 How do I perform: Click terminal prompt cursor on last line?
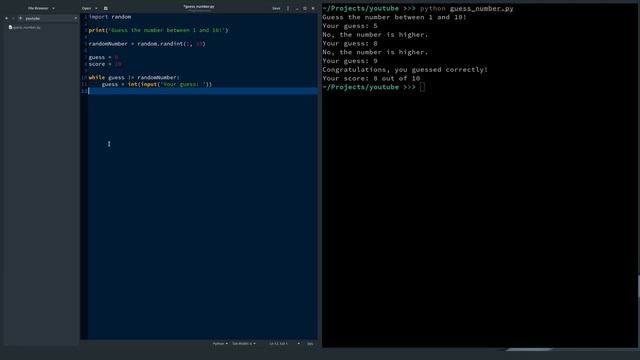pyautogui.click(x=422, y=87)
